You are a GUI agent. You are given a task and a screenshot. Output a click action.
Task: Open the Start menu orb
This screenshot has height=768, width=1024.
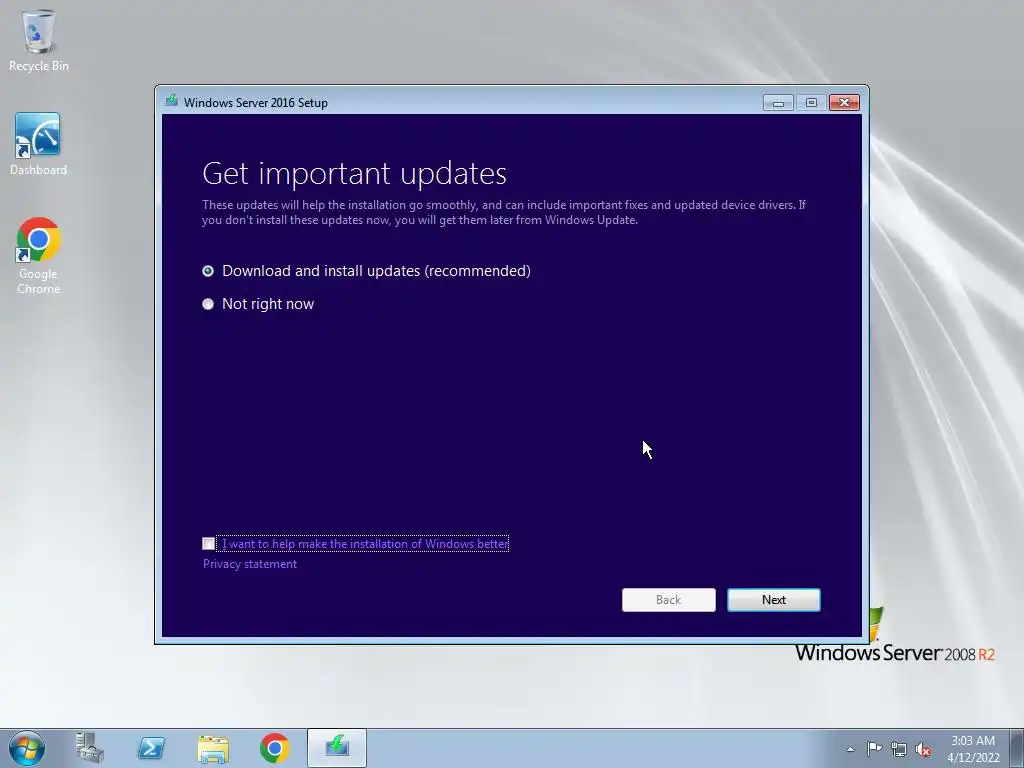tap(27, 748)
